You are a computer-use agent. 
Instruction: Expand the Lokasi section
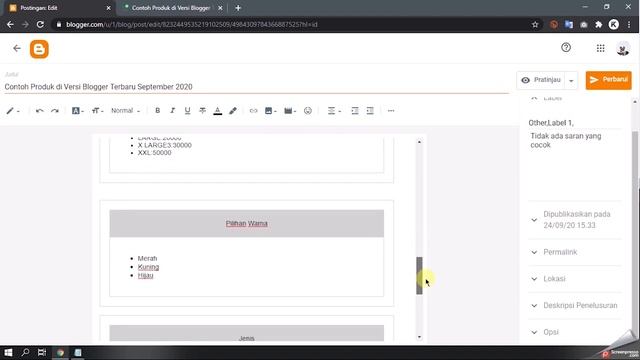click(575, 279)
